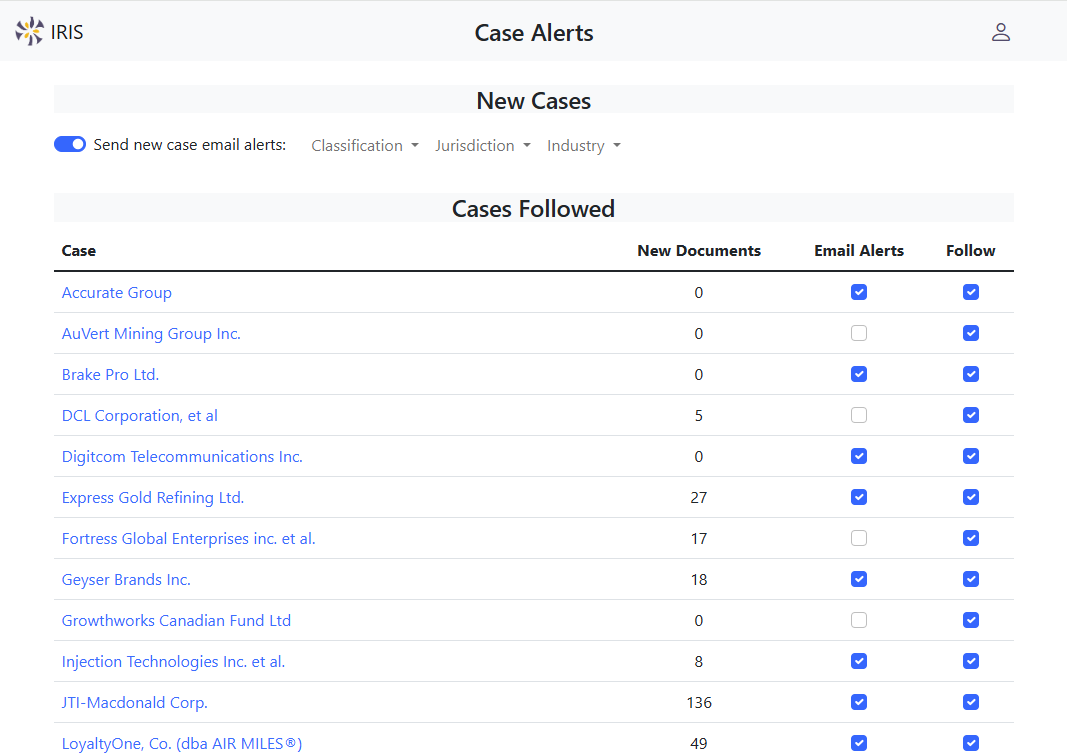Screen dimensions: 1067x756
Task: Open Fortress Global Enterprises inc. et al. case
Action: pyautogui.click(x=188, y=538)
